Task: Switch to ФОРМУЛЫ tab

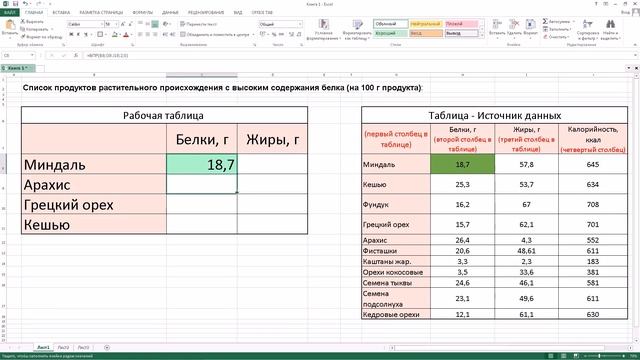Action: click(142, 12)
